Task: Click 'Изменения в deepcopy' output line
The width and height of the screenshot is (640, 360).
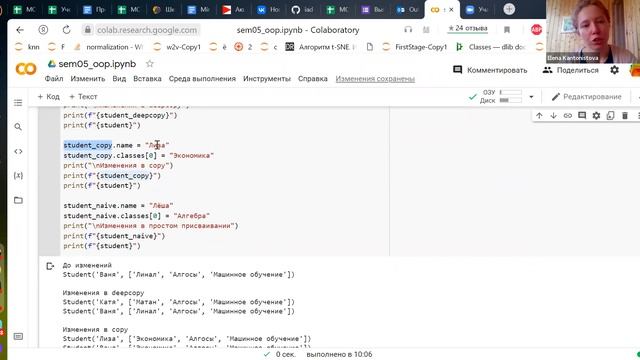Action: [x=103, y=293]
